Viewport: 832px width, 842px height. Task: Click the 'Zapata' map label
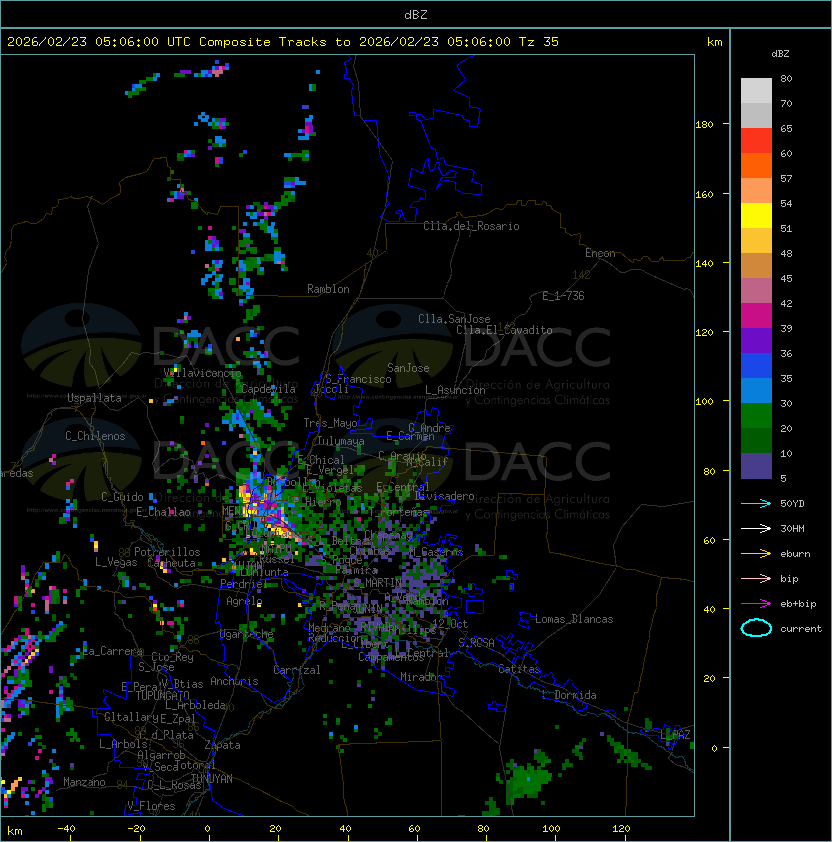(222, 745)
